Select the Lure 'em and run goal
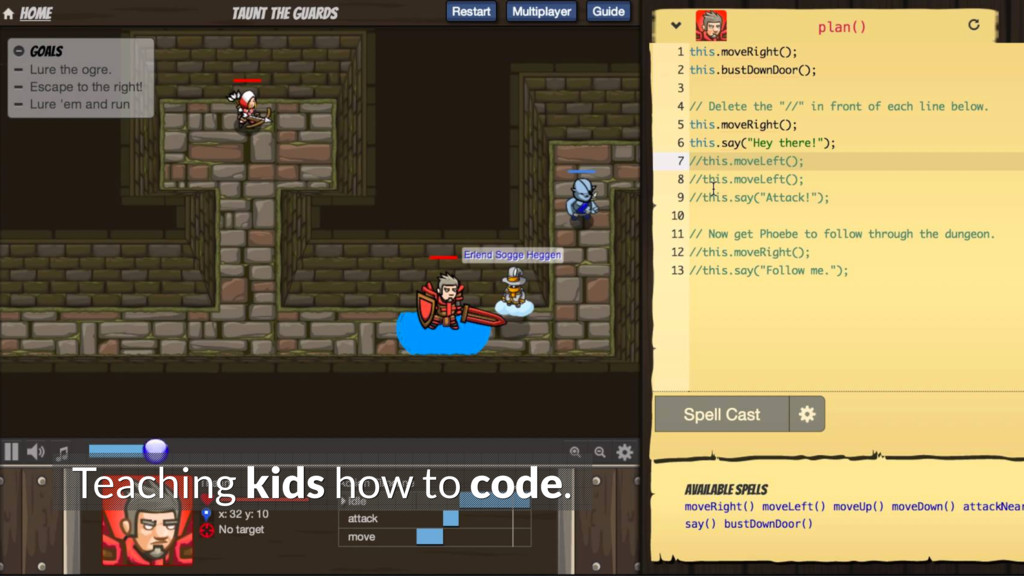 (x=80, y=104)
